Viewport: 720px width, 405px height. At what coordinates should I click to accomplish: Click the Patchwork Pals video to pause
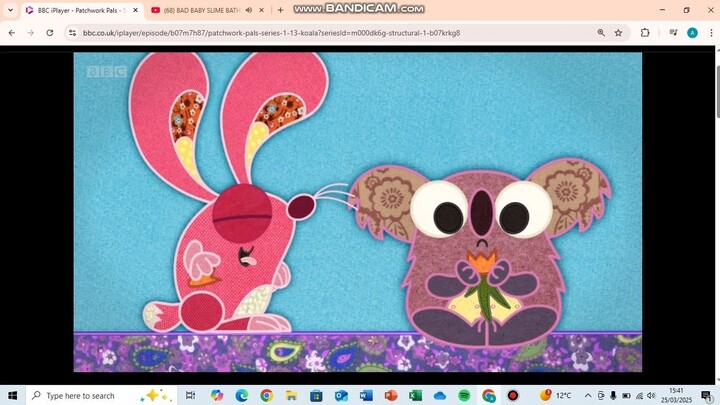tap(357, 210)
